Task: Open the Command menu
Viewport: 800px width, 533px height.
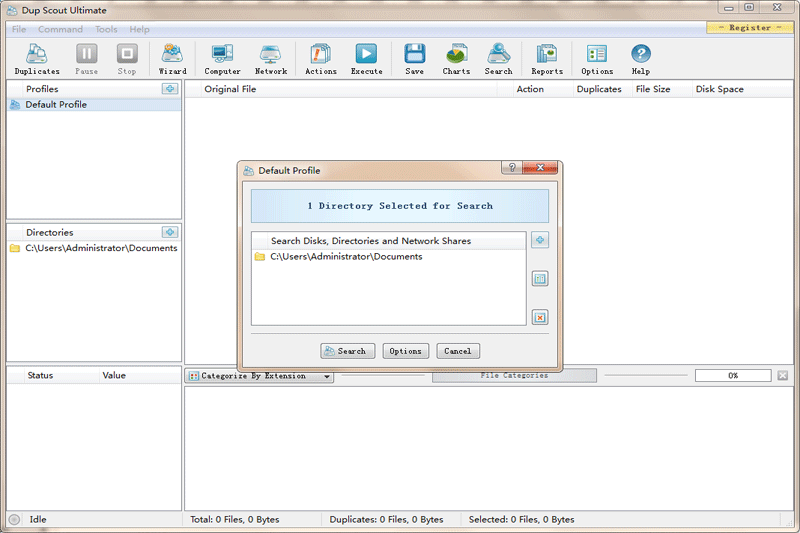Action: (60, 29)
